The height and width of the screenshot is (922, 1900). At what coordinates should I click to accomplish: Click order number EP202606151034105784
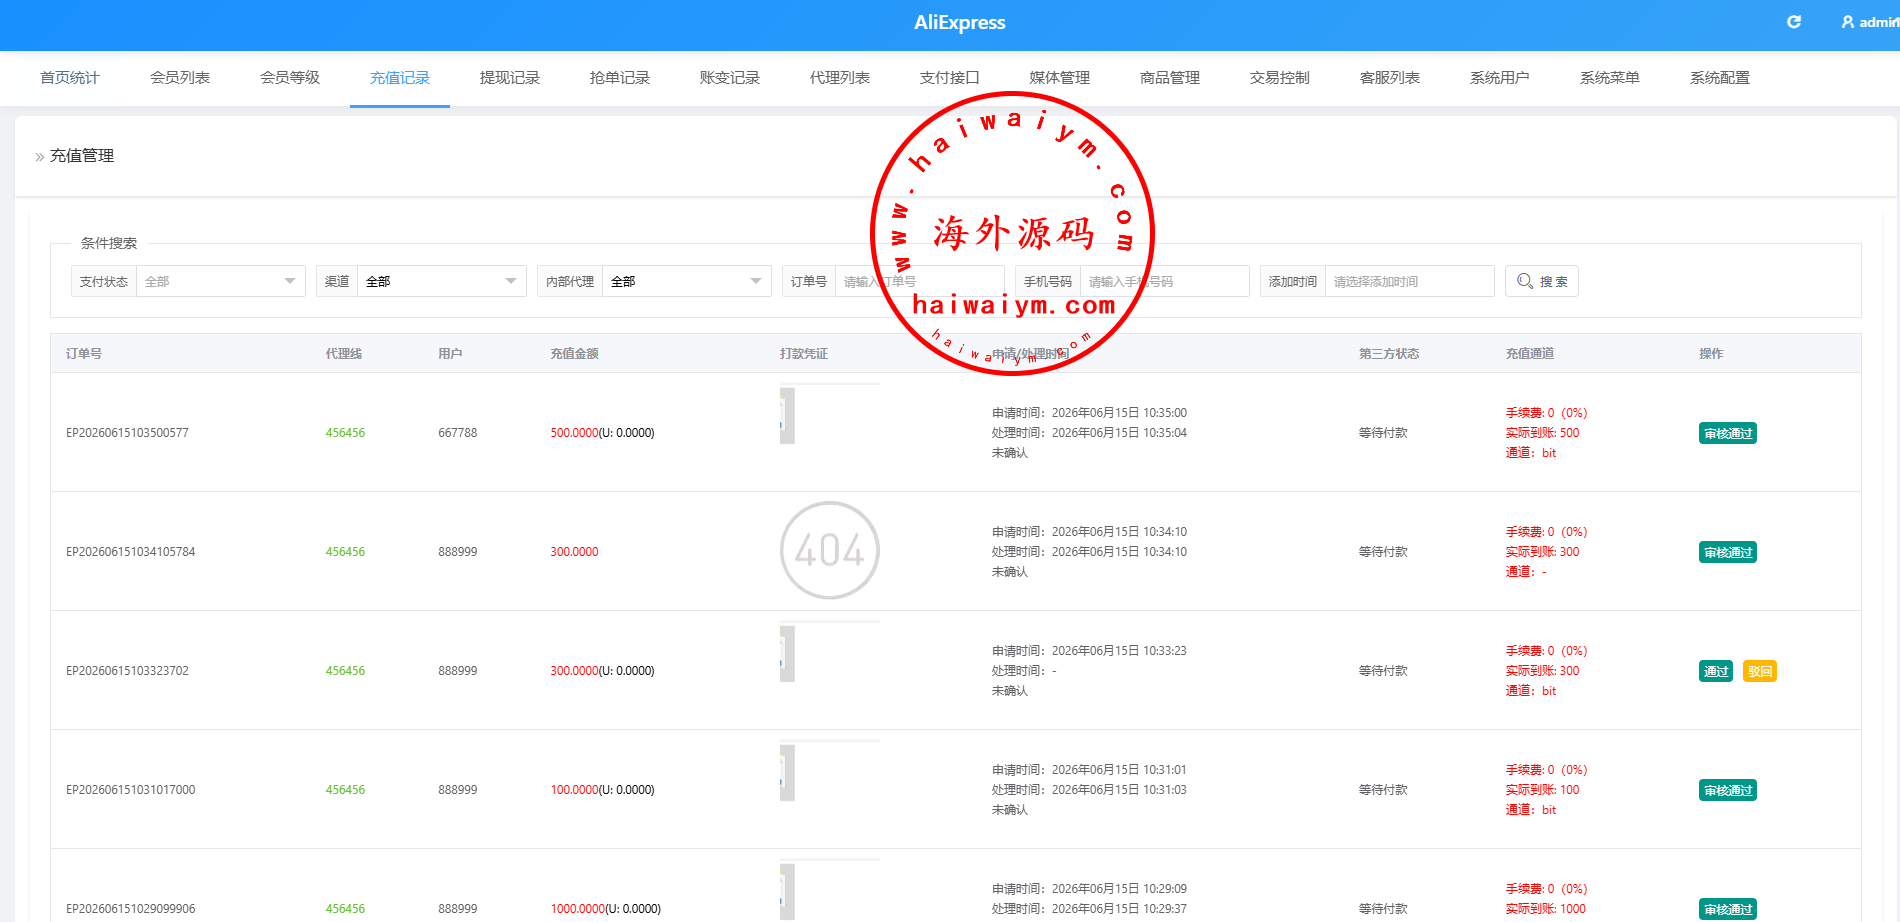(x=131, y=552)
